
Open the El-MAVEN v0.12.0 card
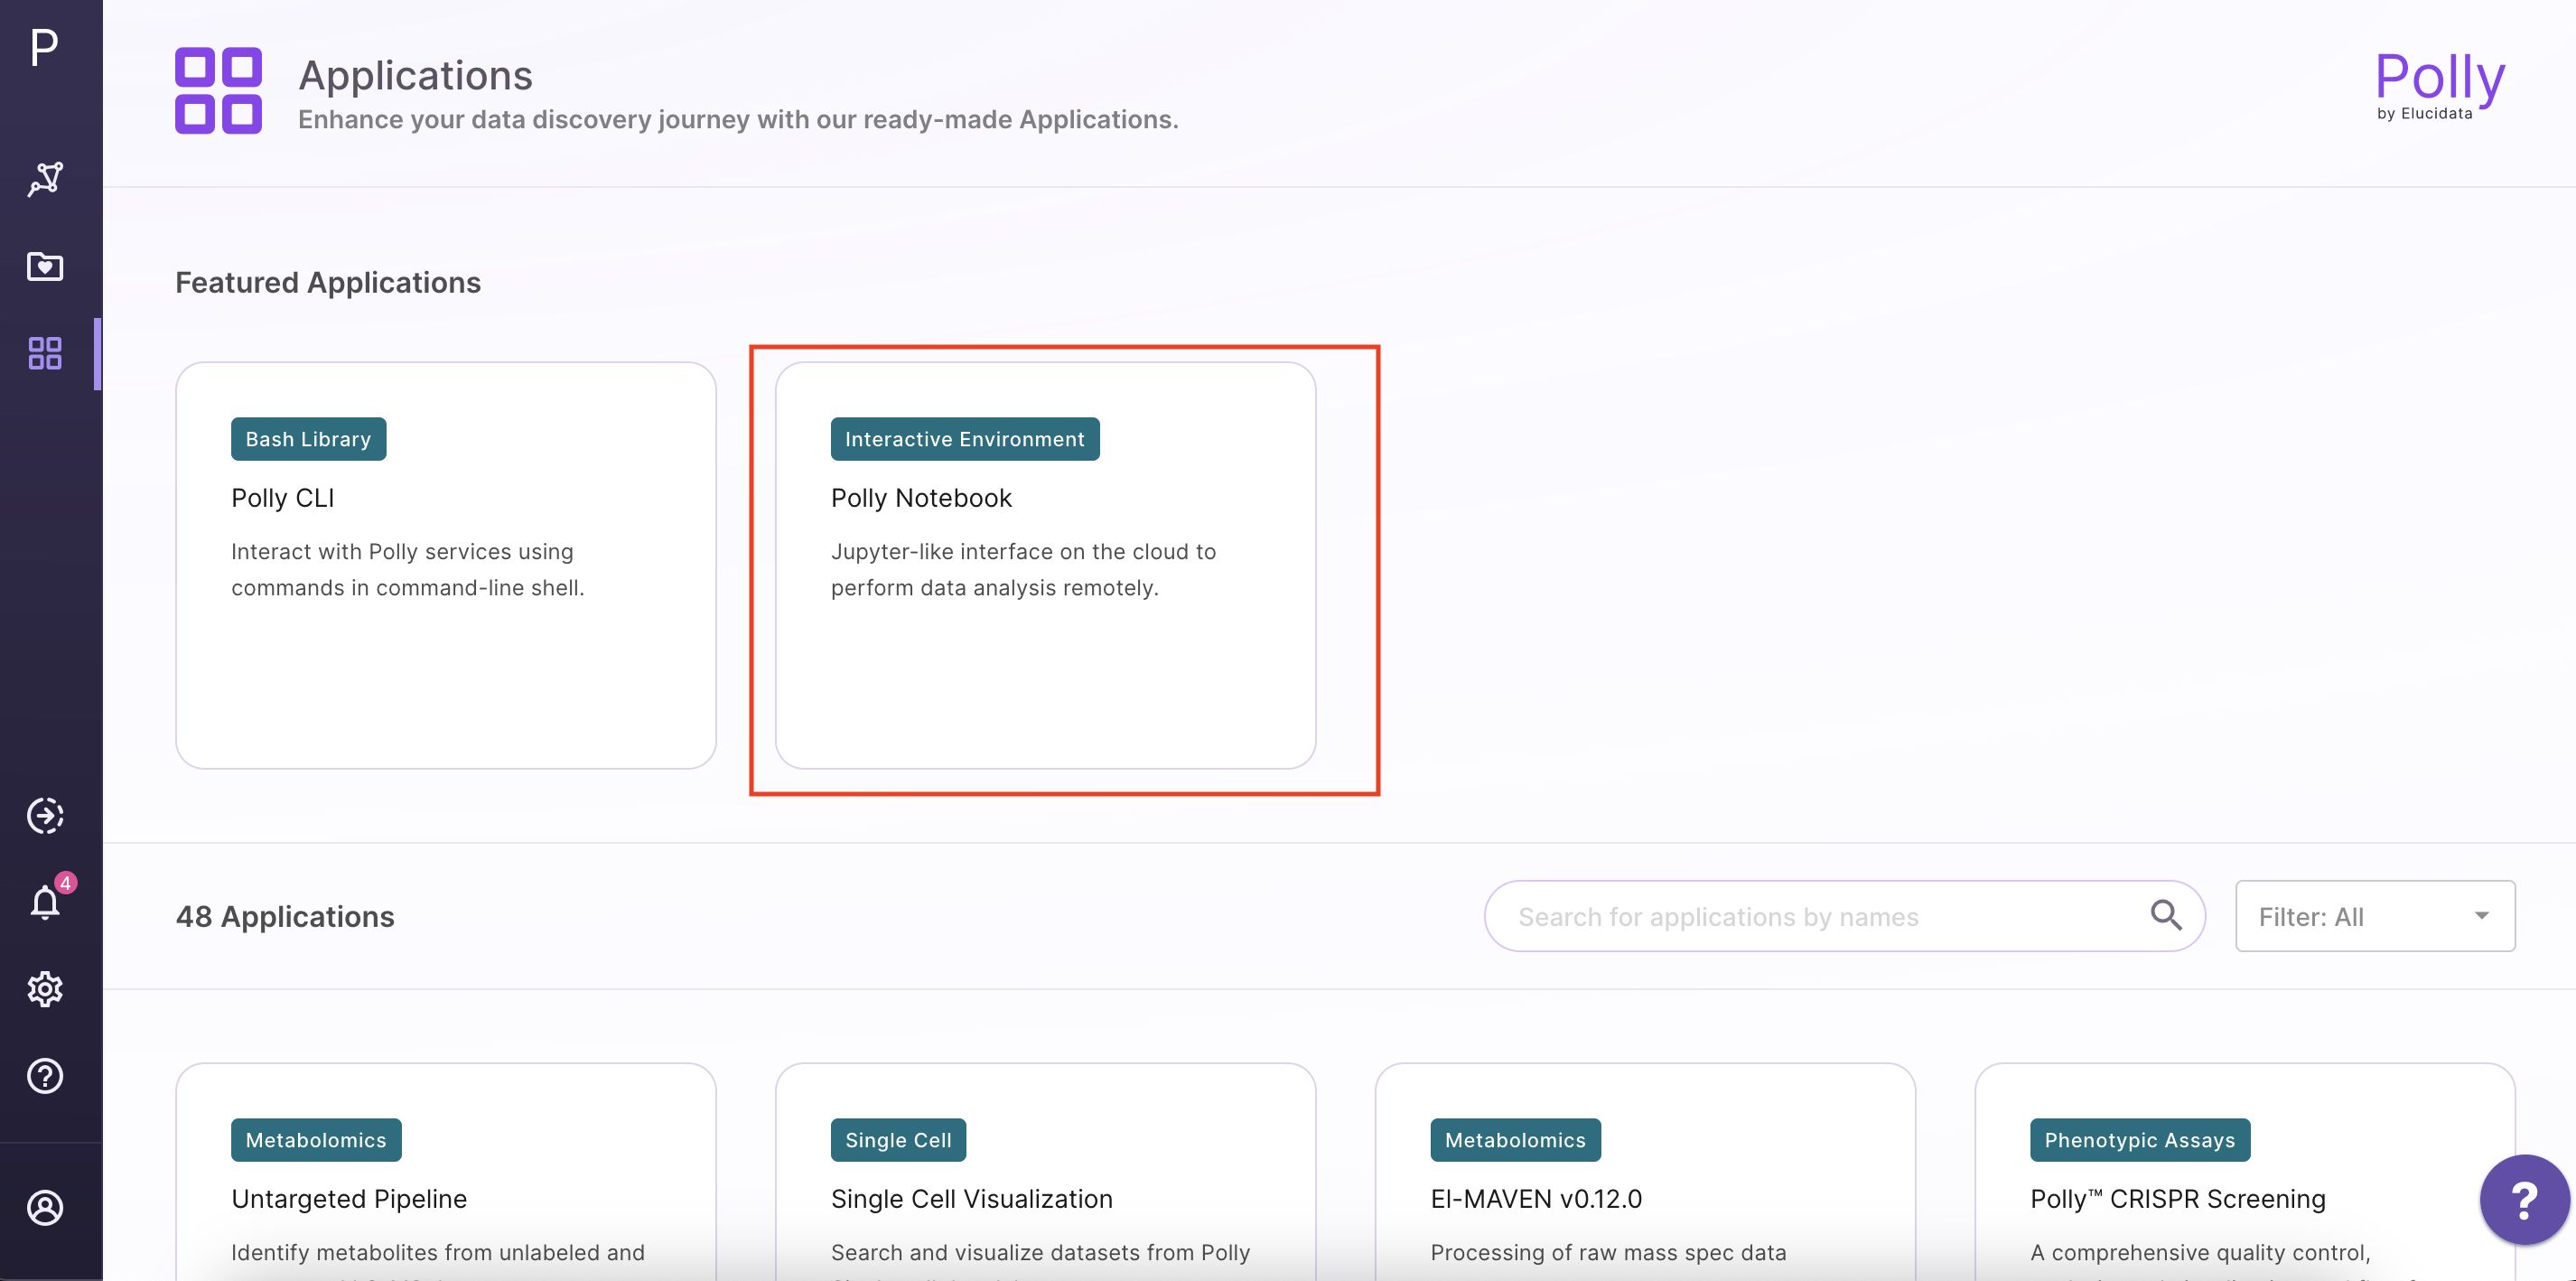1645,1171
